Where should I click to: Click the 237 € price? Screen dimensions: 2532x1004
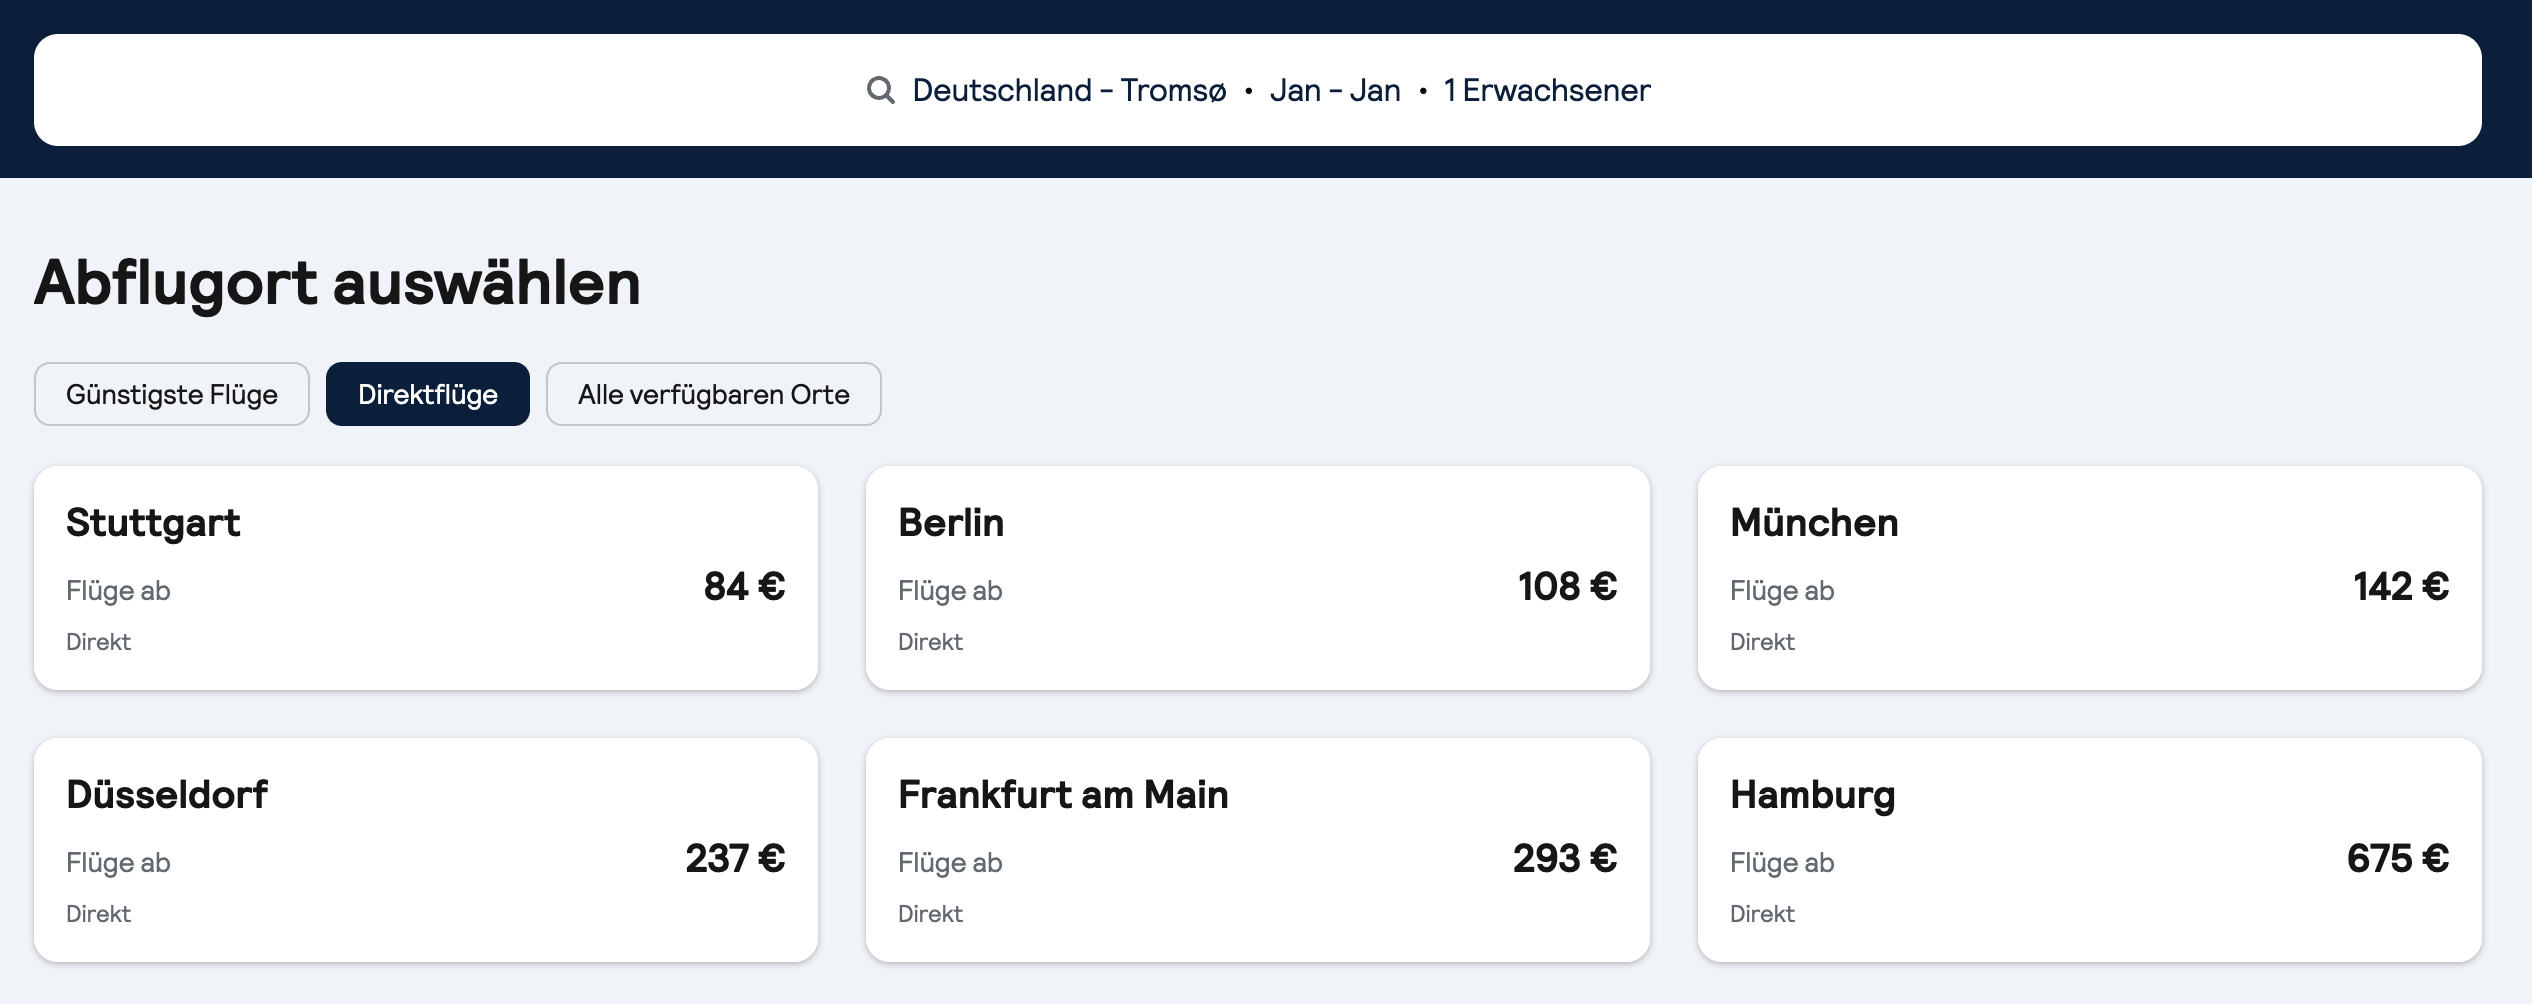[x=735, y=858]
